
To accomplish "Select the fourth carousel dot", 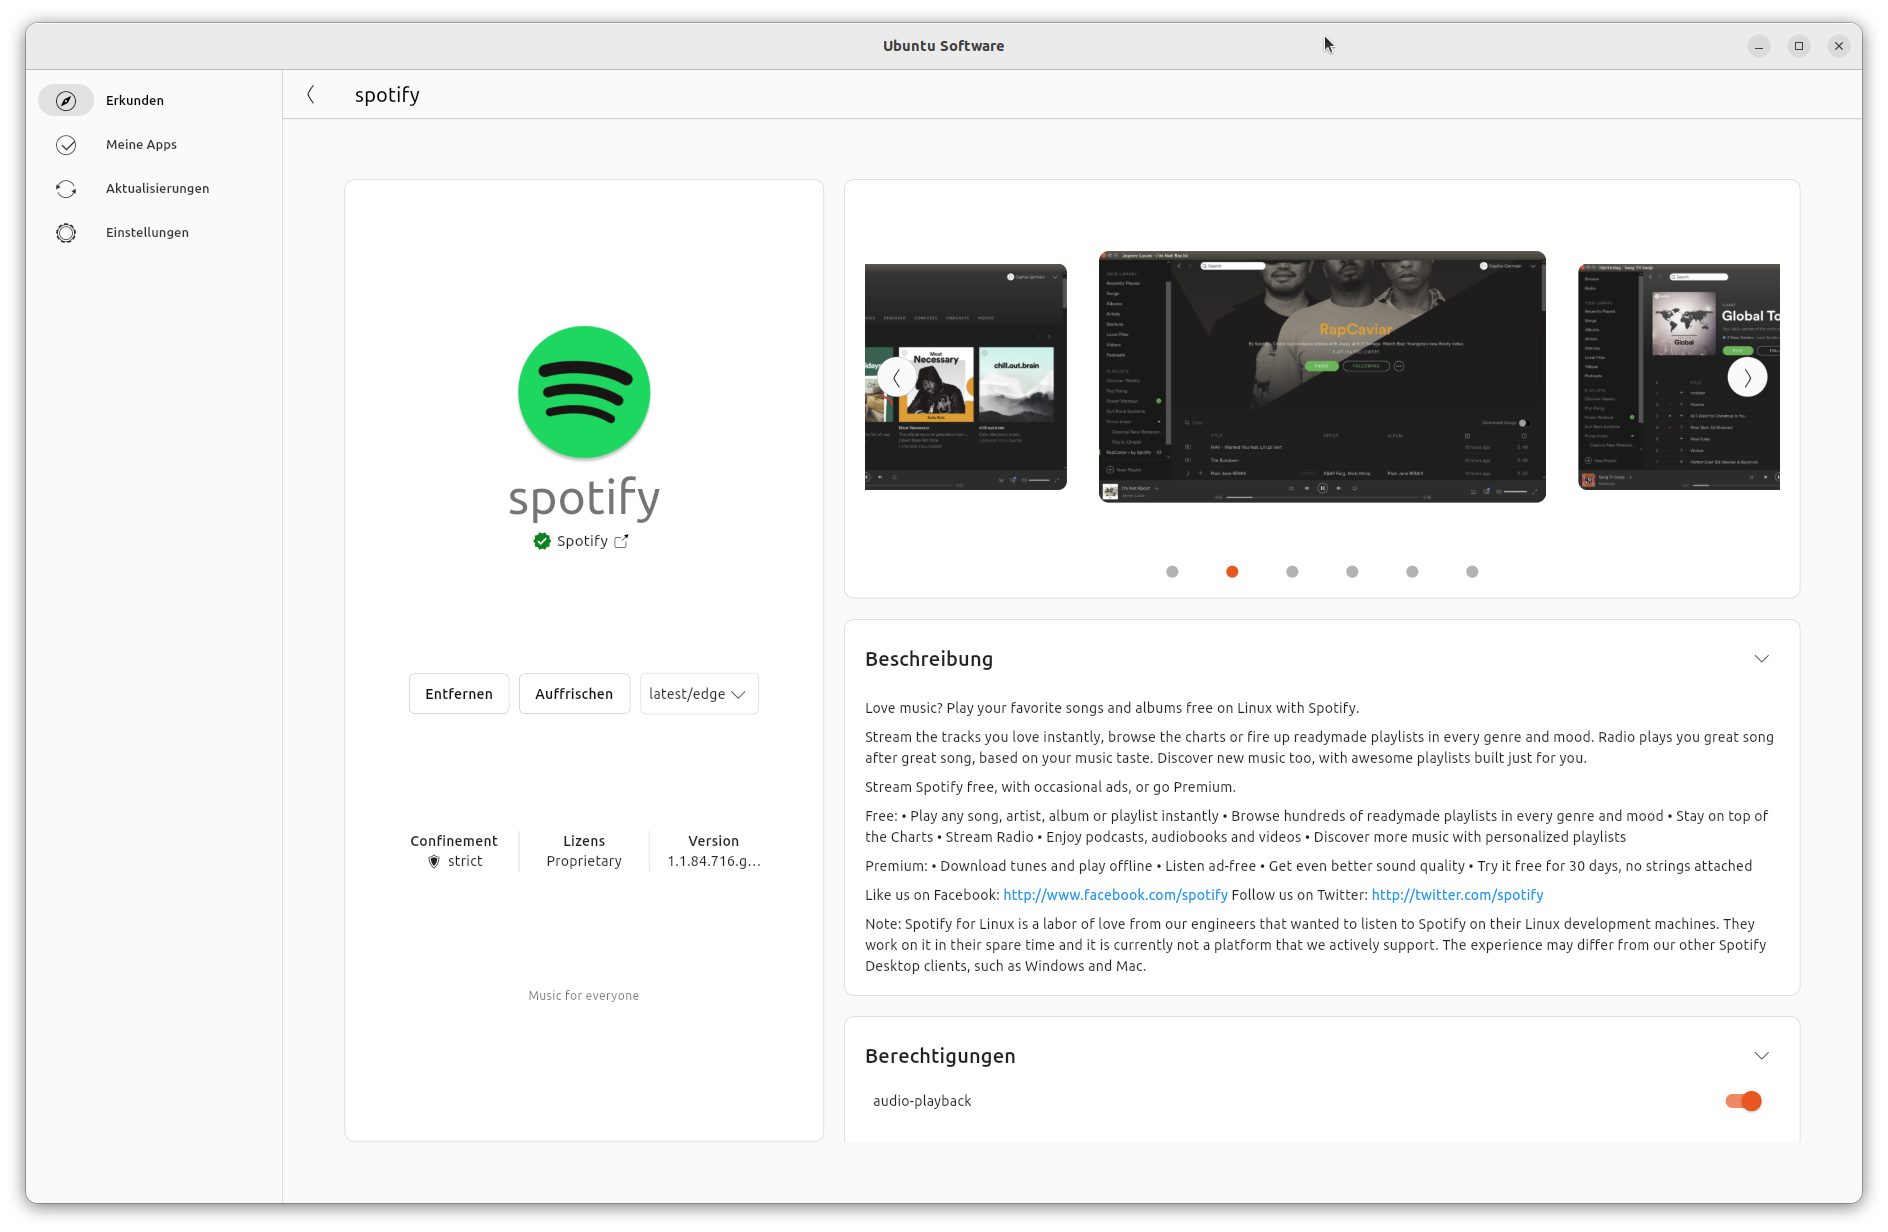I will coord(1352,572).
